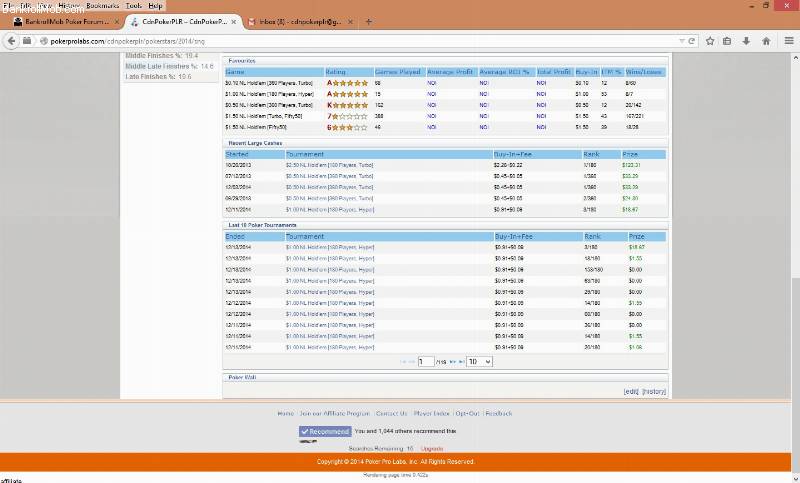The width and height of the screenshot is (800, 483).
Task: Sort Favourites by Rating column header
Action: (349, 72)
